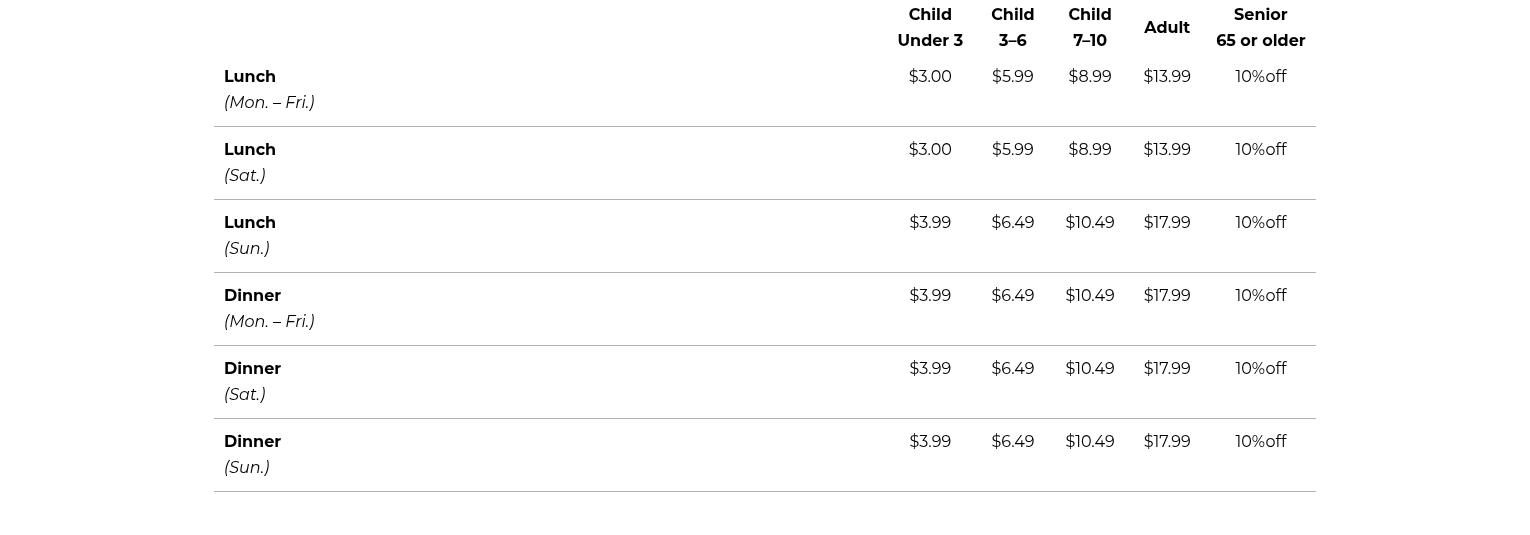Click the Child Under 3 Sunday dinner price
The image size is (1530, 535).
[x=930, y=442]
